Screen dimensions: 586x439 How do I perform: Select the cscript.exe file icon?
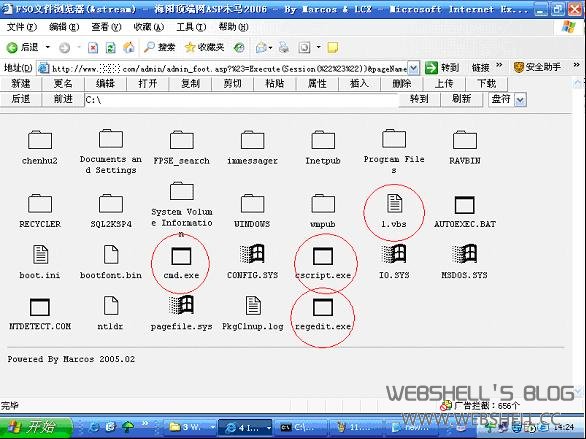[323, 257]
